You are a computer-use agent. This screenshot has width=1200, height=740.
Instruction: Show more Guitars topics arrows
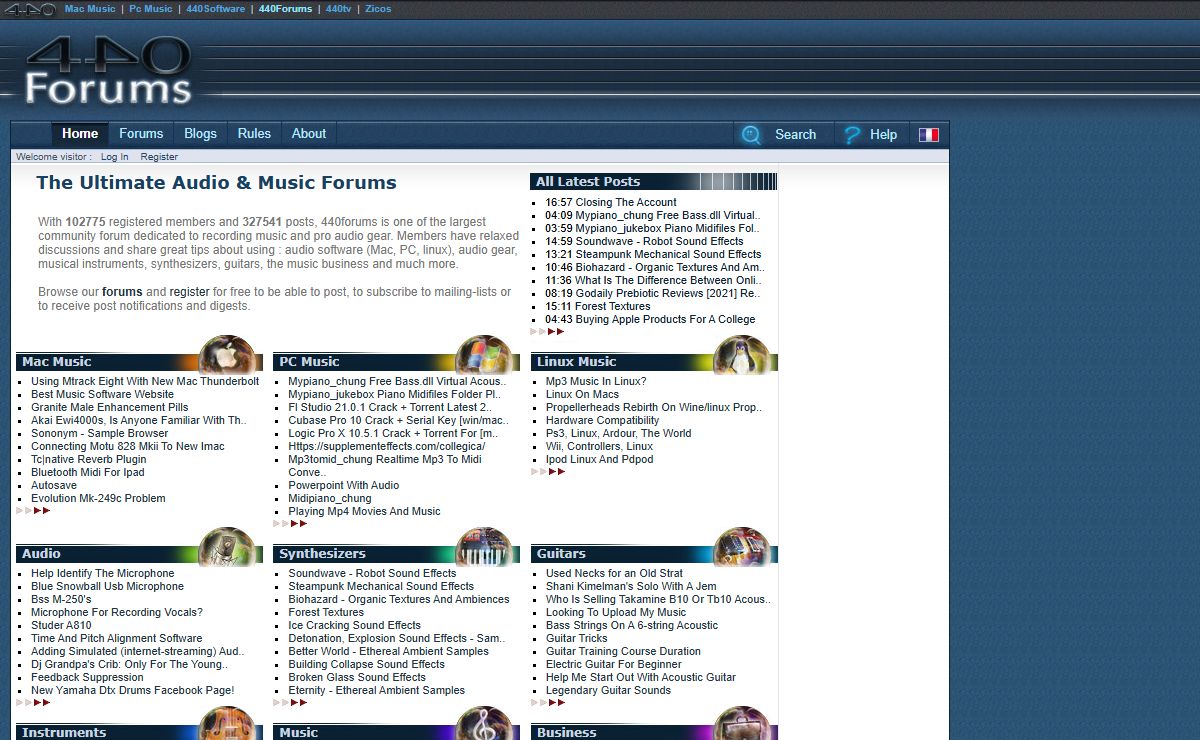click(x=547, y=702)
